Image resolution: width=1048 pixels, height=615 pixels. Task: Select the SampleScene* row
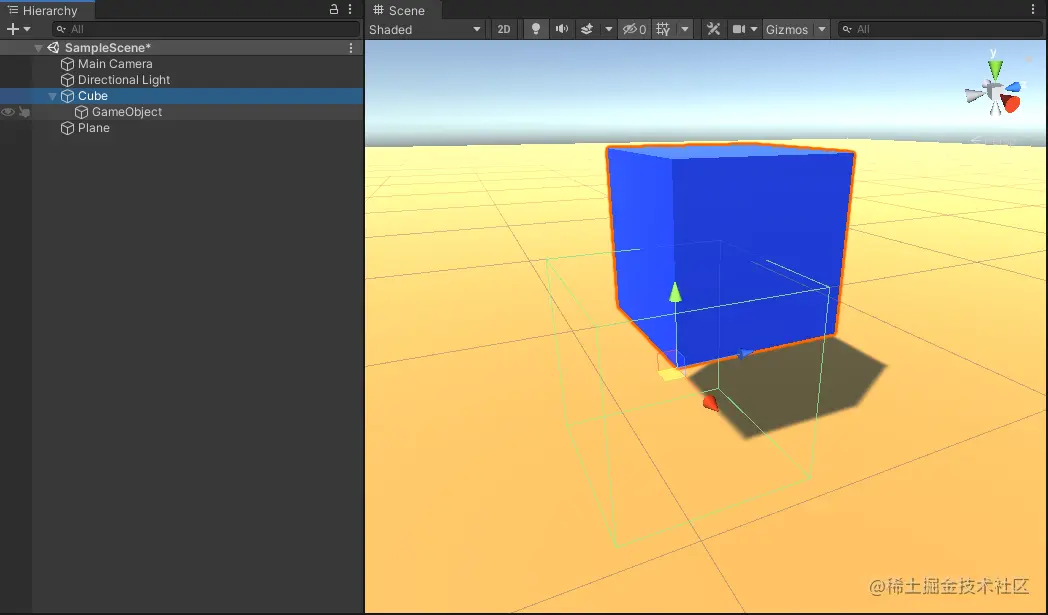182,47
